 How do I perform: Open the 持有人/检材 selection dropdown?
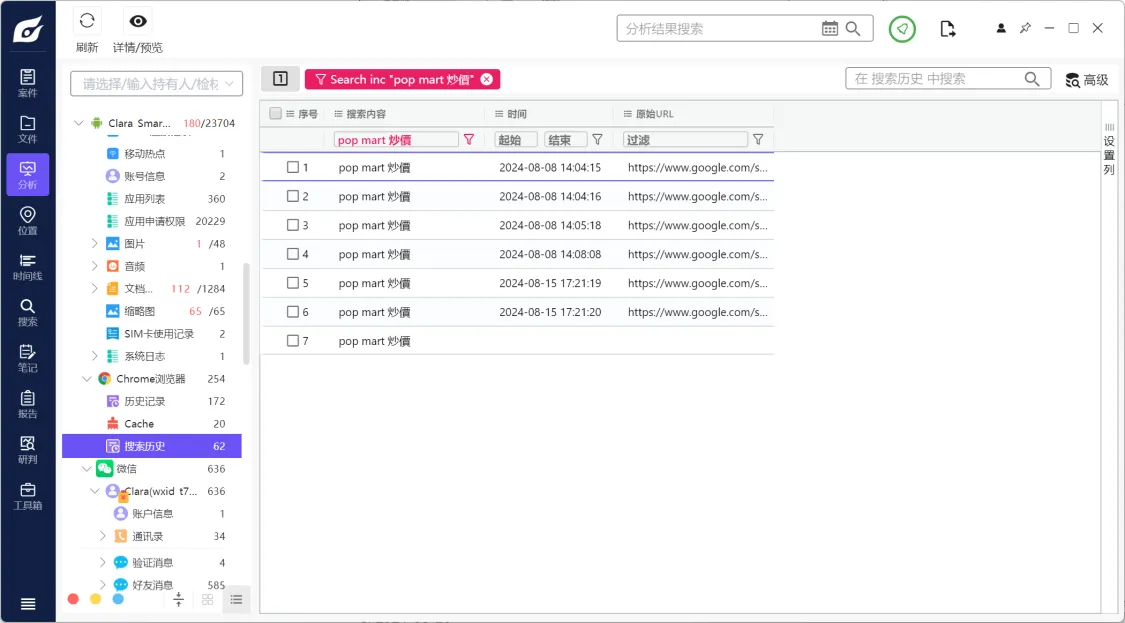click(x=156, y=84)
